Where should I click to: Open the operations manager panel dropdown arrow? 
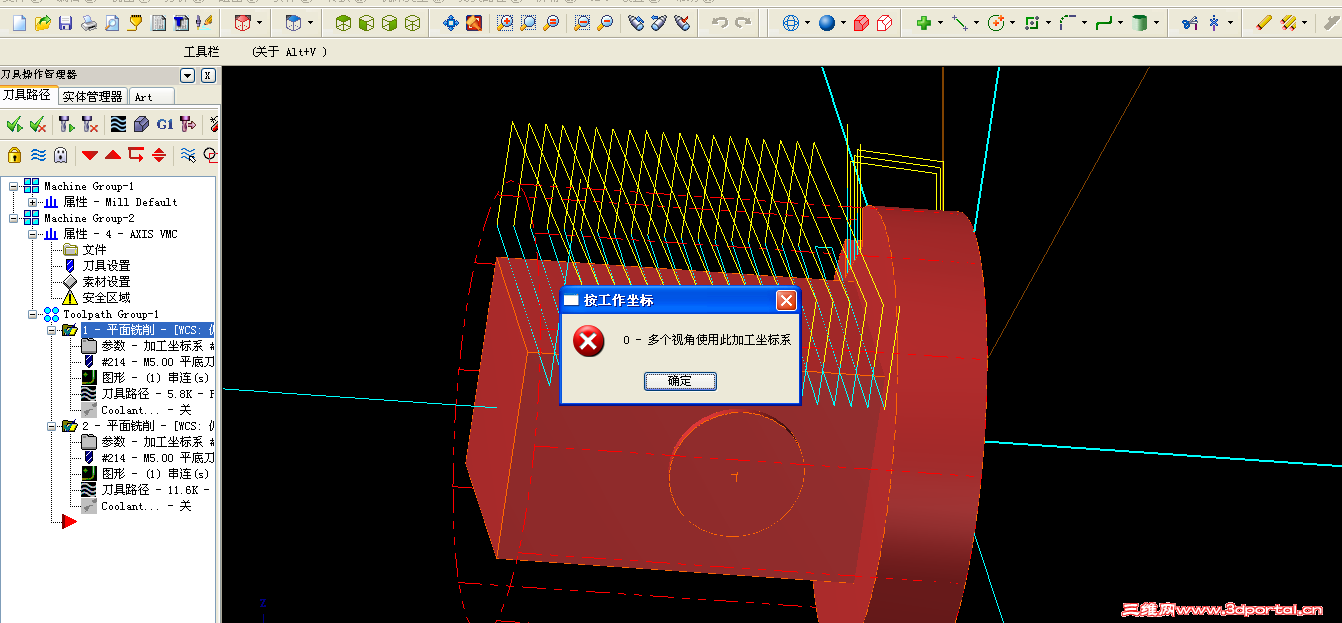(187, 75)
